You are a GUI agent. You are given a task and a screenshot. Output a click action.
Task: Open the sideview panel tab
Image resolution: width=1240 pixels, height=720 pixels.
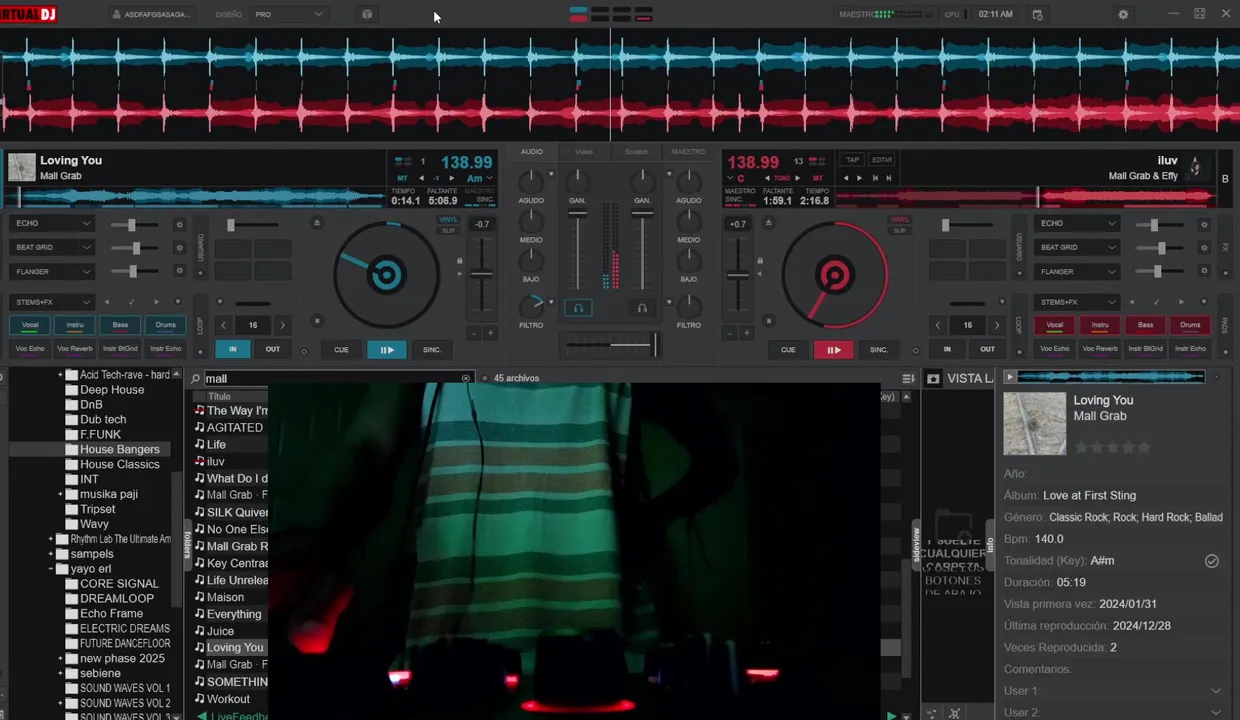[915, 545]
